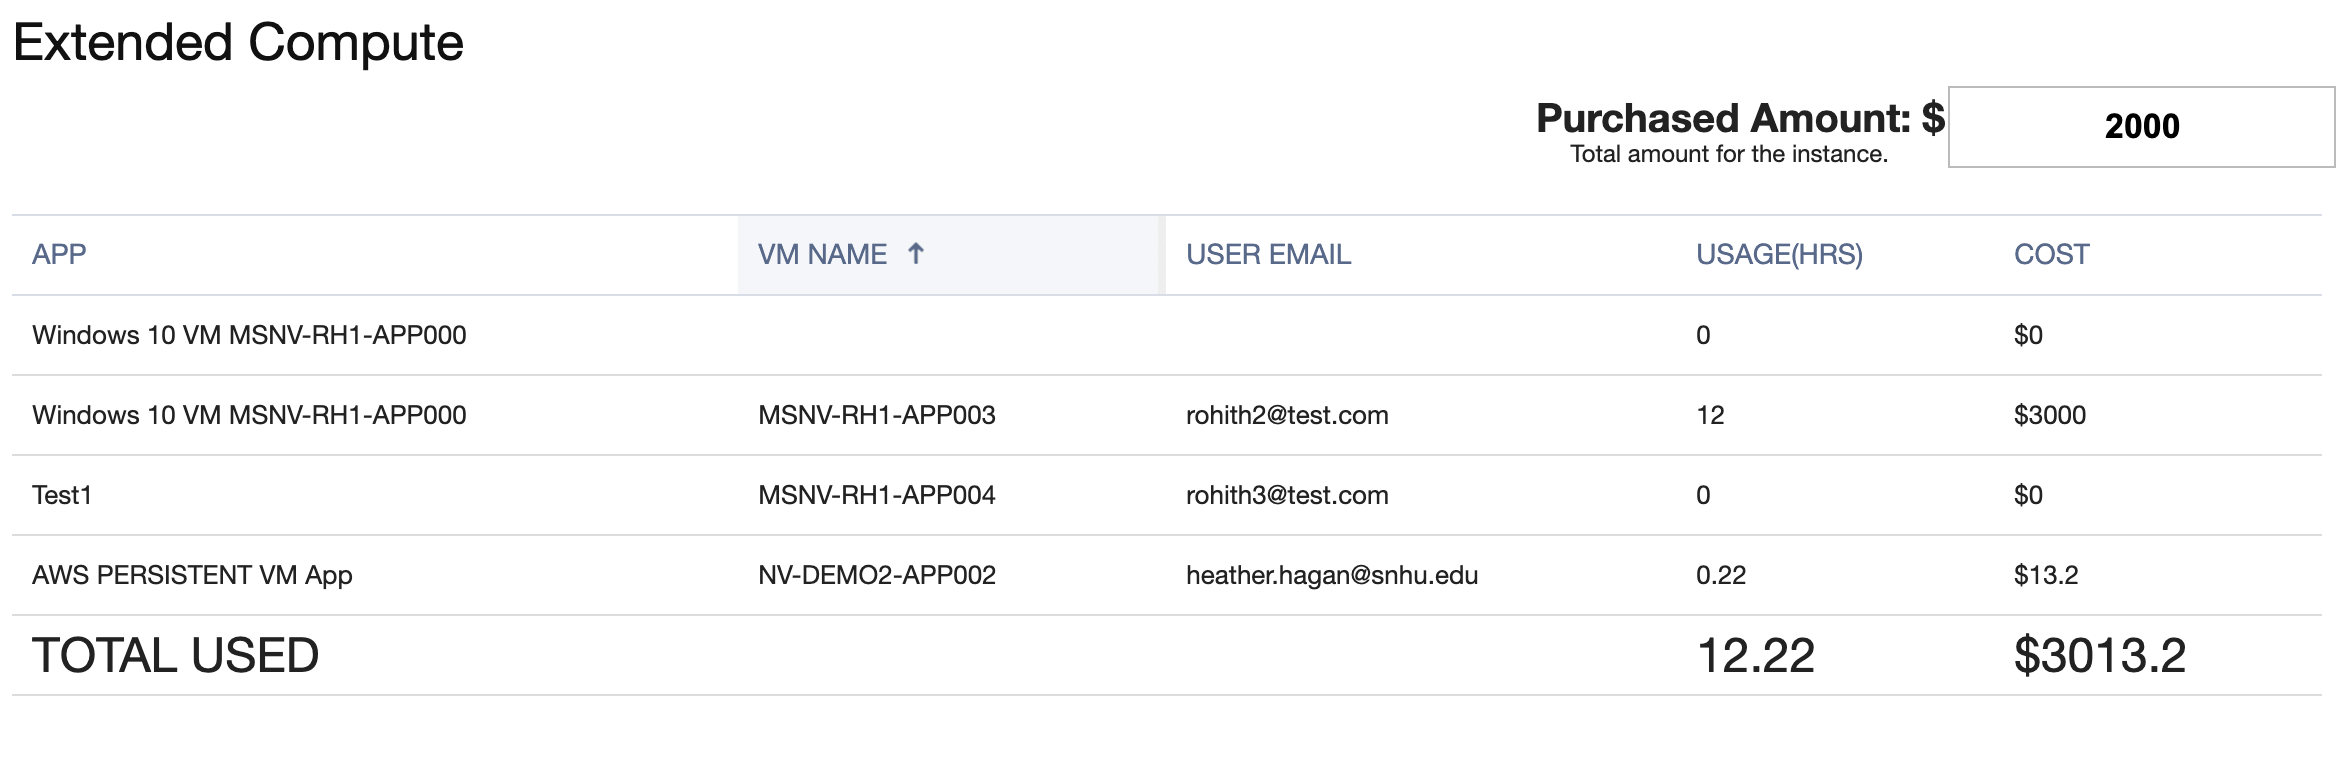This screenshot has height=766, width=2346.
Task: Click the heather.hagan@snhu.edu email
Action: [x=1331, y=575]
